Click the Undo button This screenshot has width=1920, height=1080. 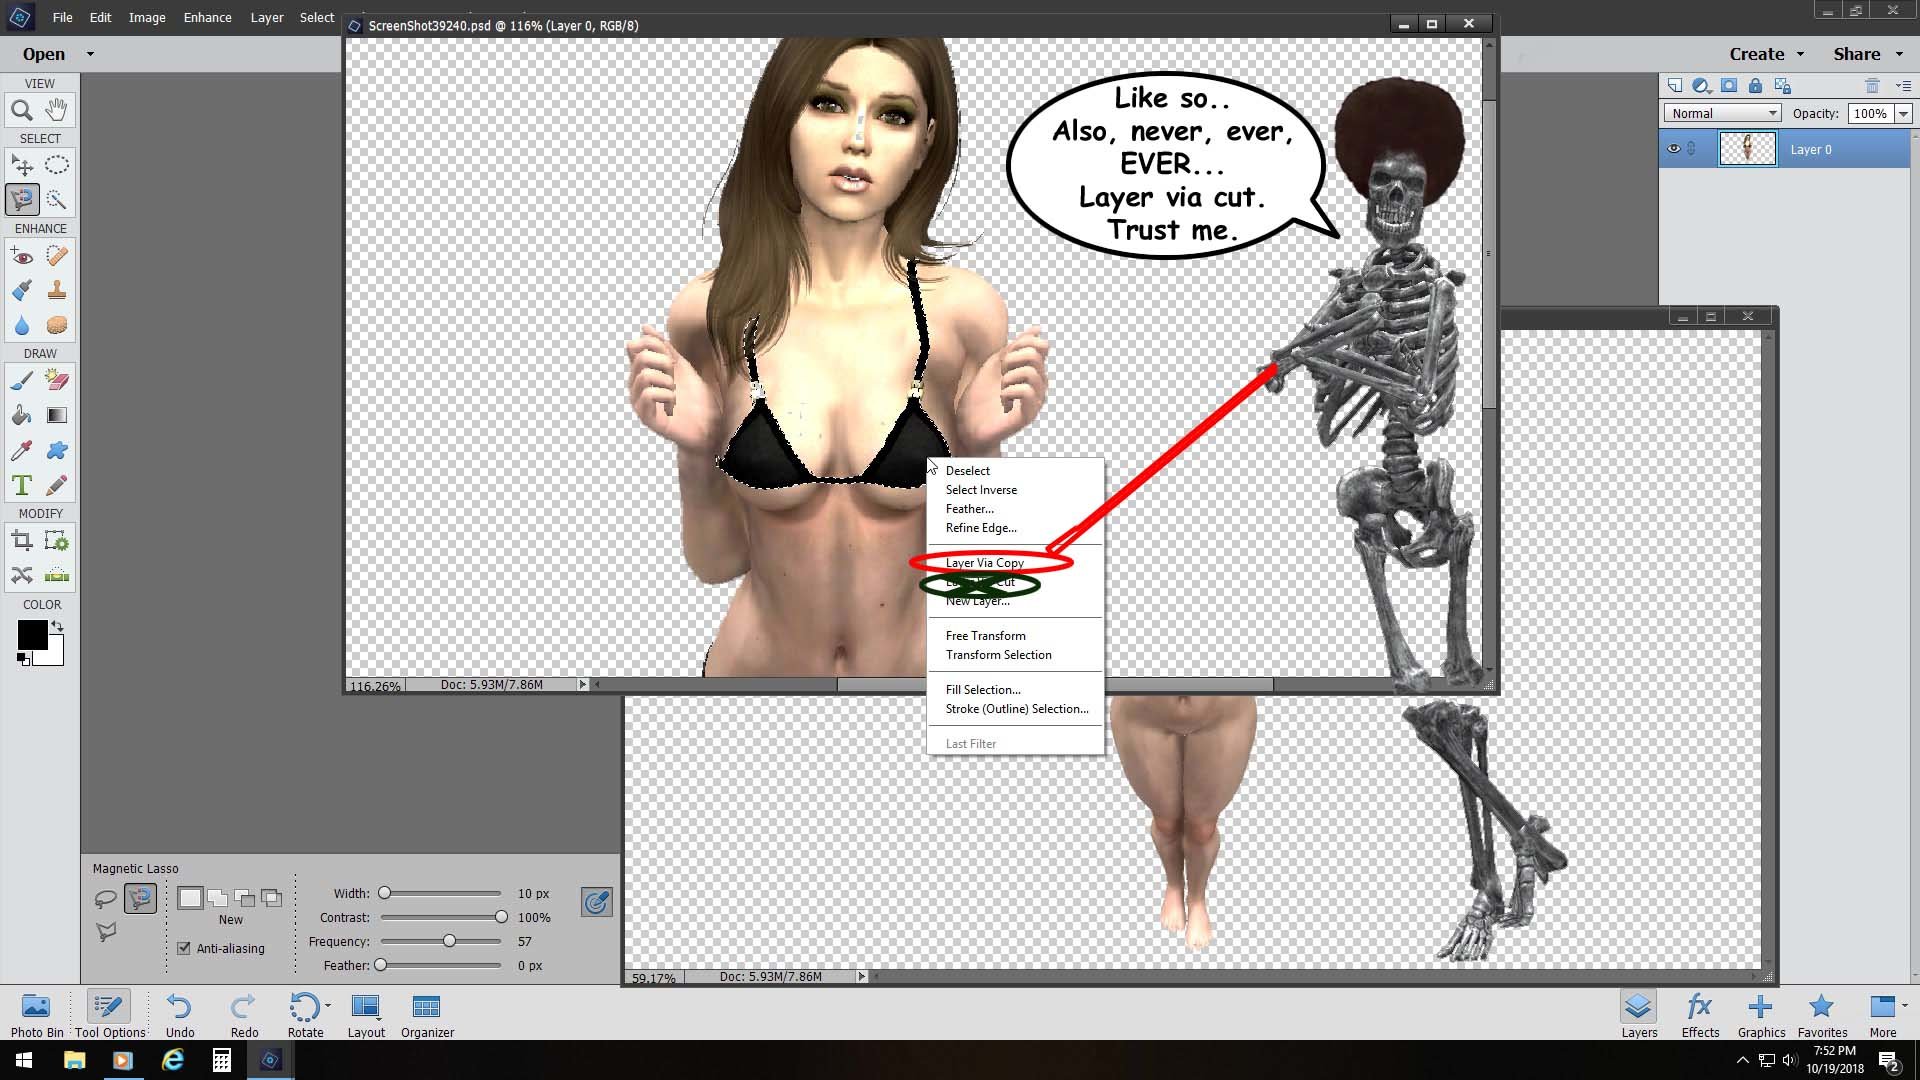(x=180, y=1014)
